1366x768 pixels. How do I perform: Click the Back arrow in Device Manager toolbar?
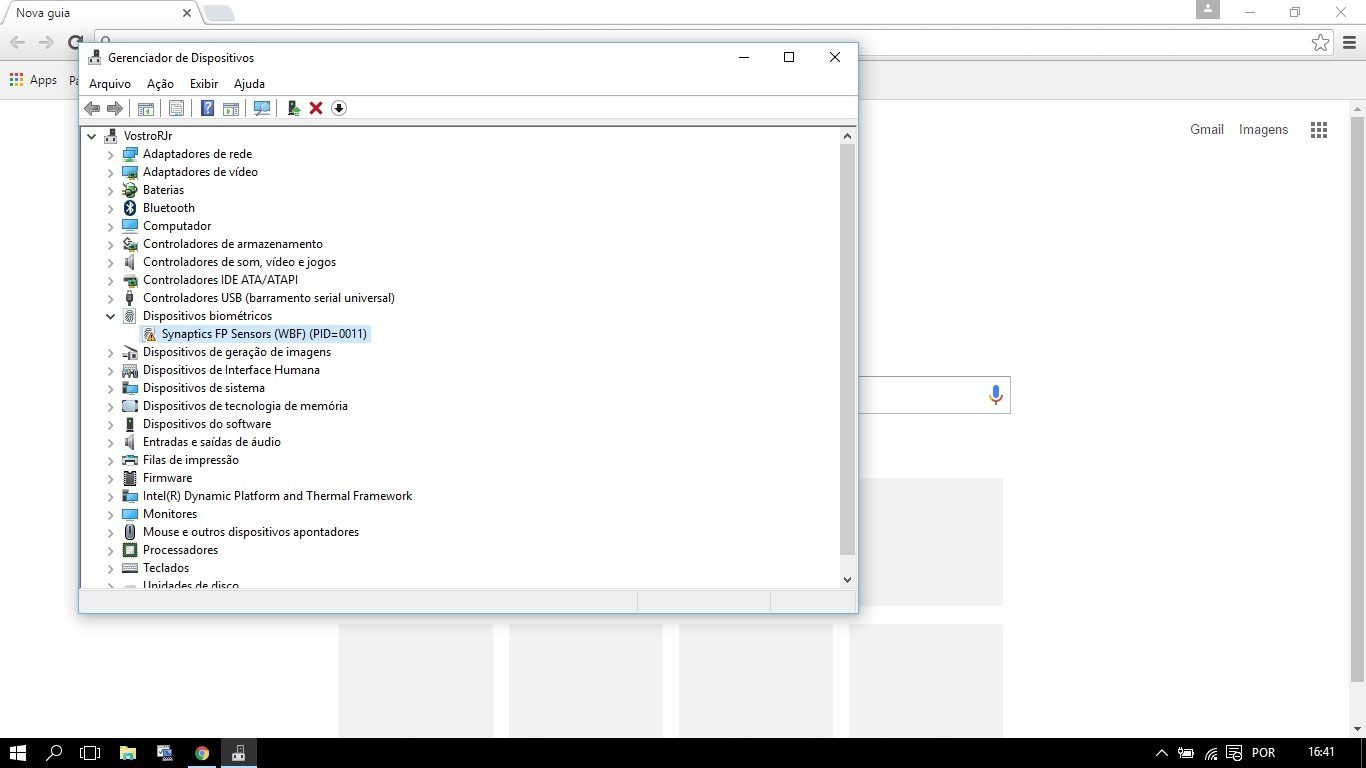pyautogui.click(x=92, y=108)
